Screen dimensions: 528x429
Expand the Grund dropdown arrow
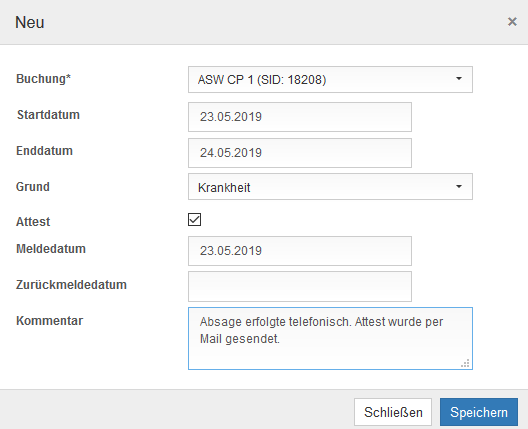point(459,187)
